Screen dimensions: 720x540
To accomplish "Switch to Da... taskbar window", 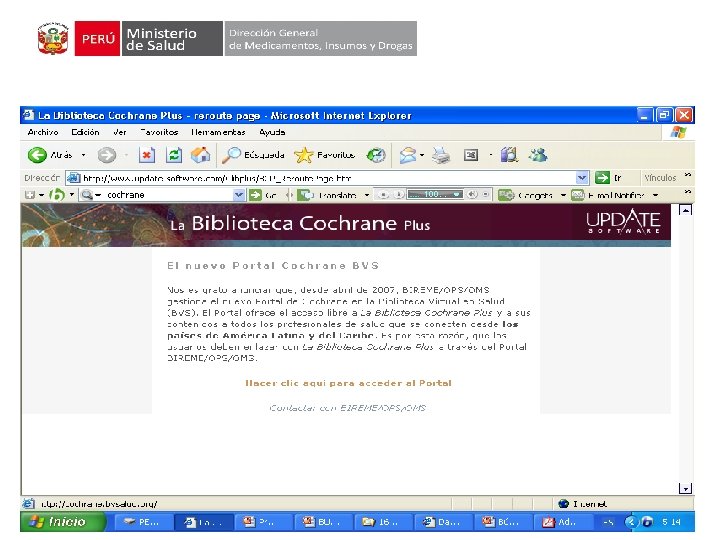I will (x=443, y=522).
